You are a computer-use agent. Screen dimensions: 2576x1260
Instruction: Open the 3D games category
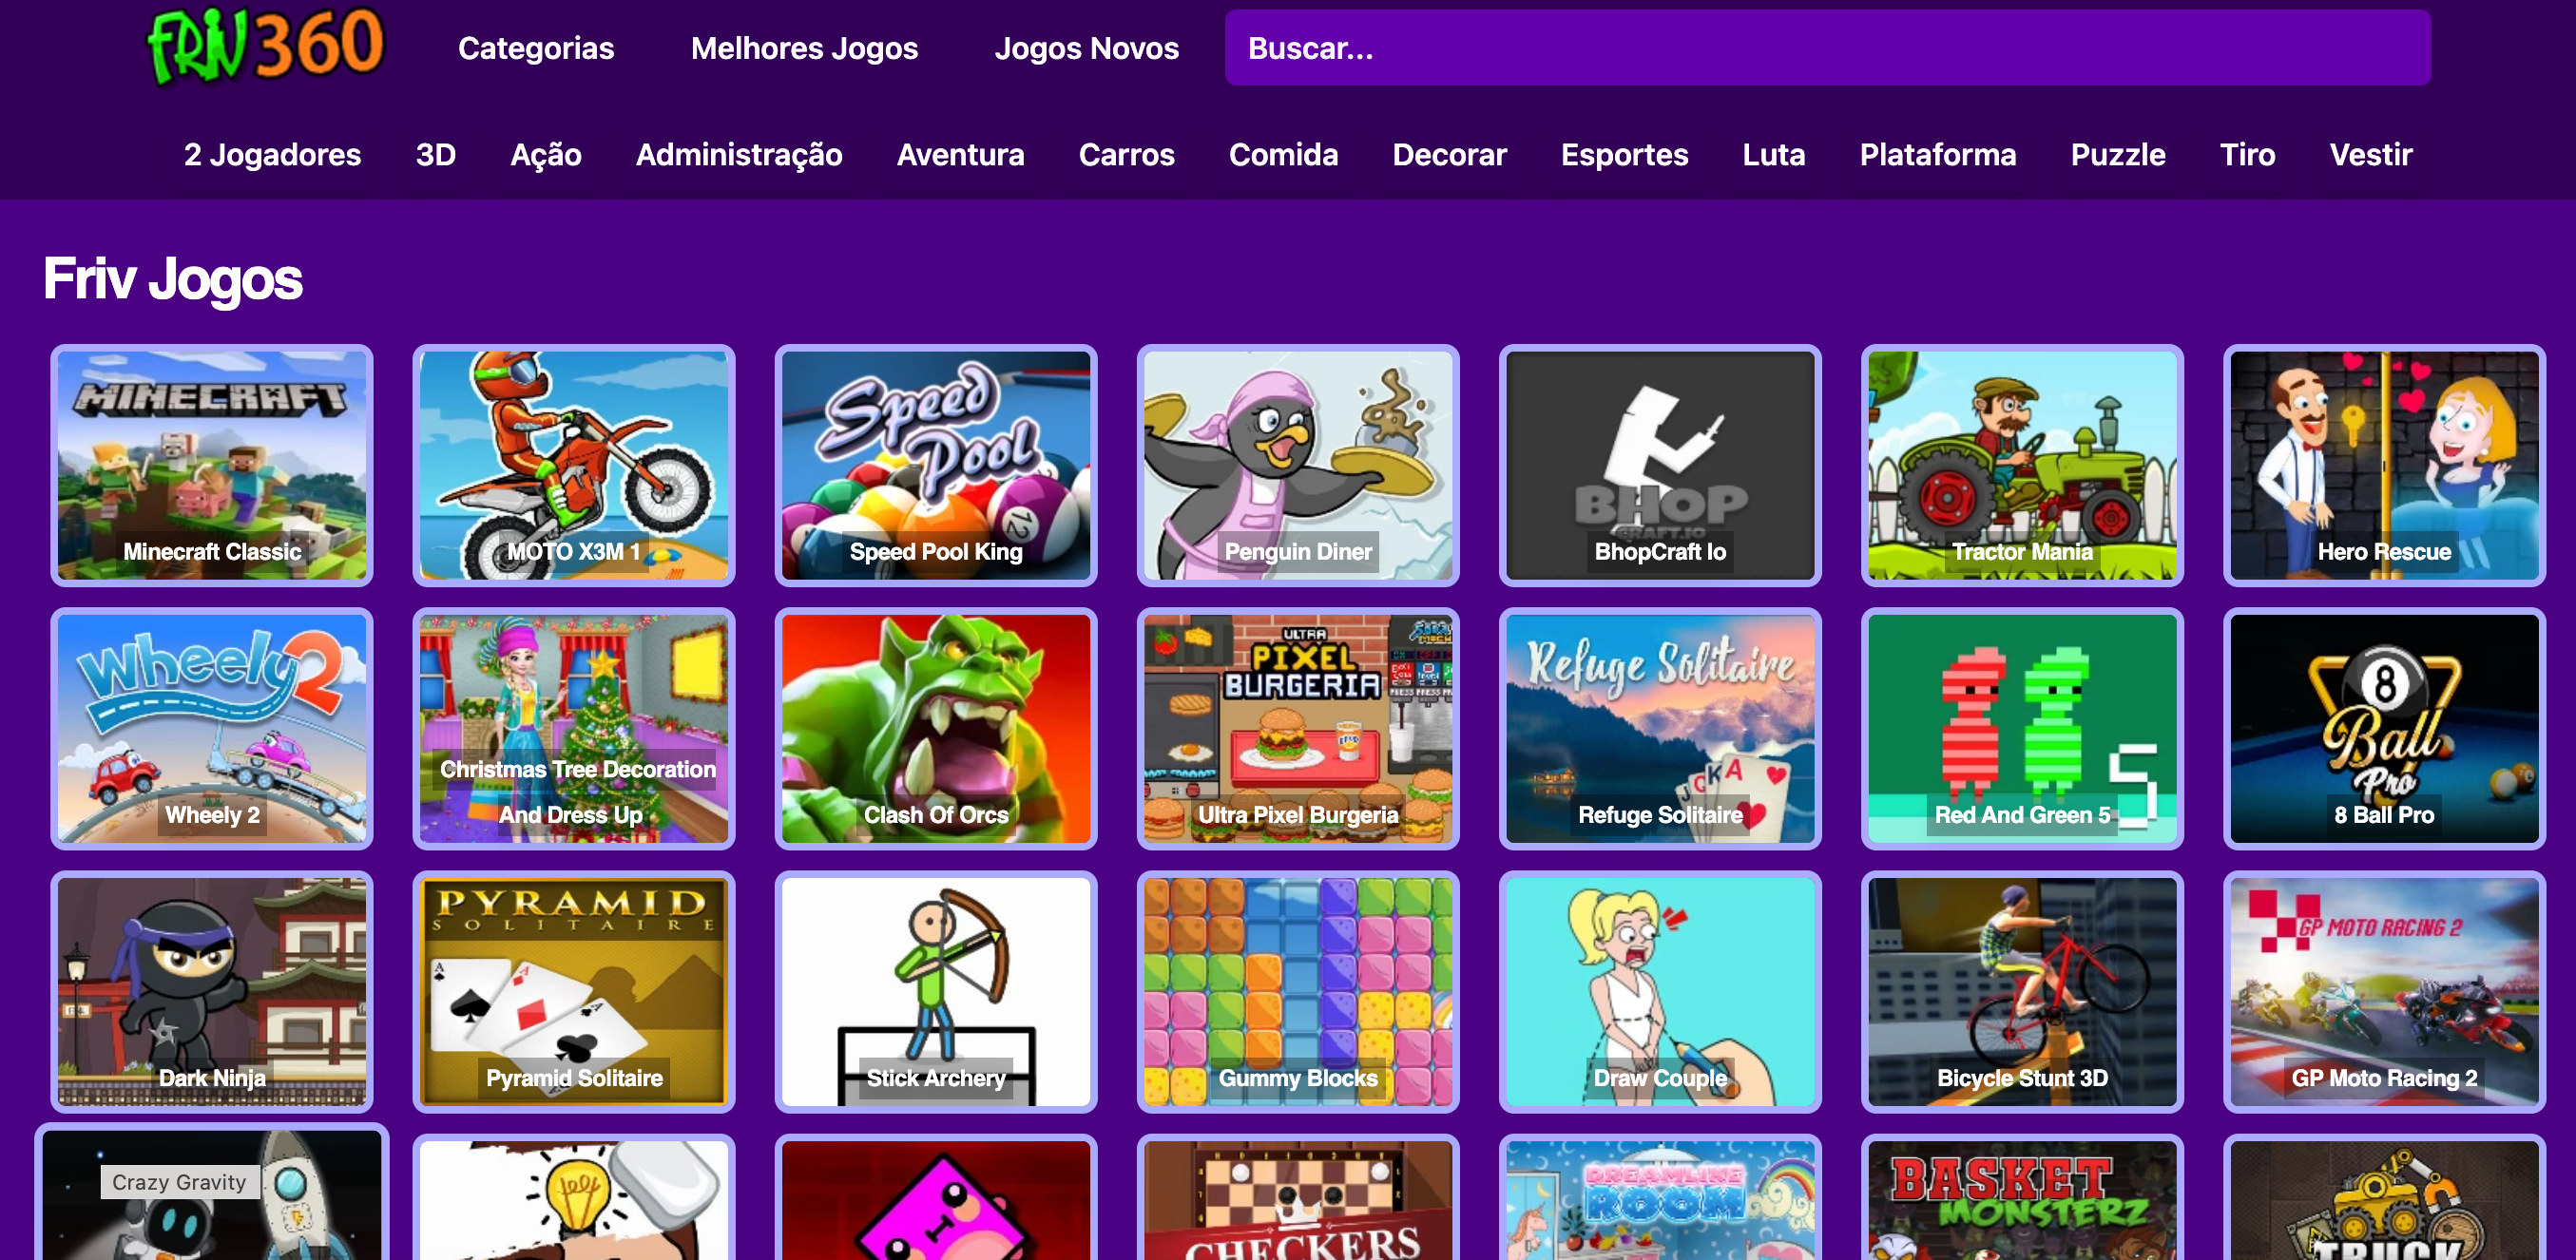pos(435,155)
